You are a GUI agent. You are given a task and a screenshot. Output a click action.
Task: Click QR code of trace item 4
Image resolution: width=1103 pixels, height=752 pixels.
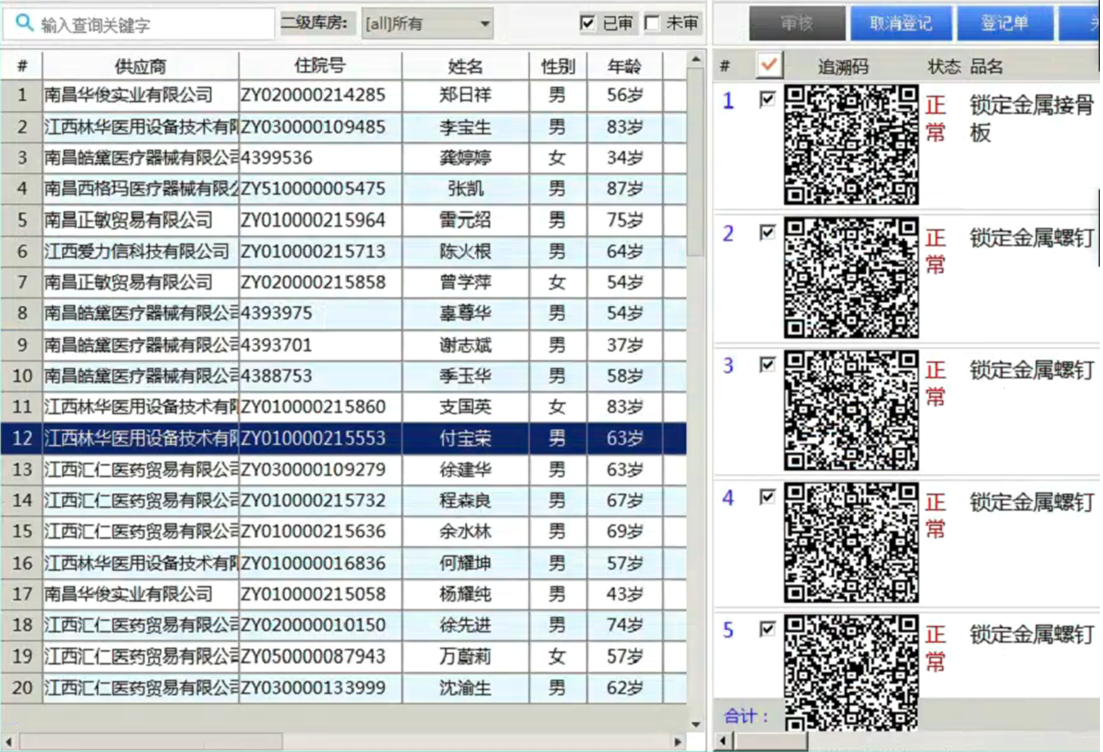(x=851, y=542)
